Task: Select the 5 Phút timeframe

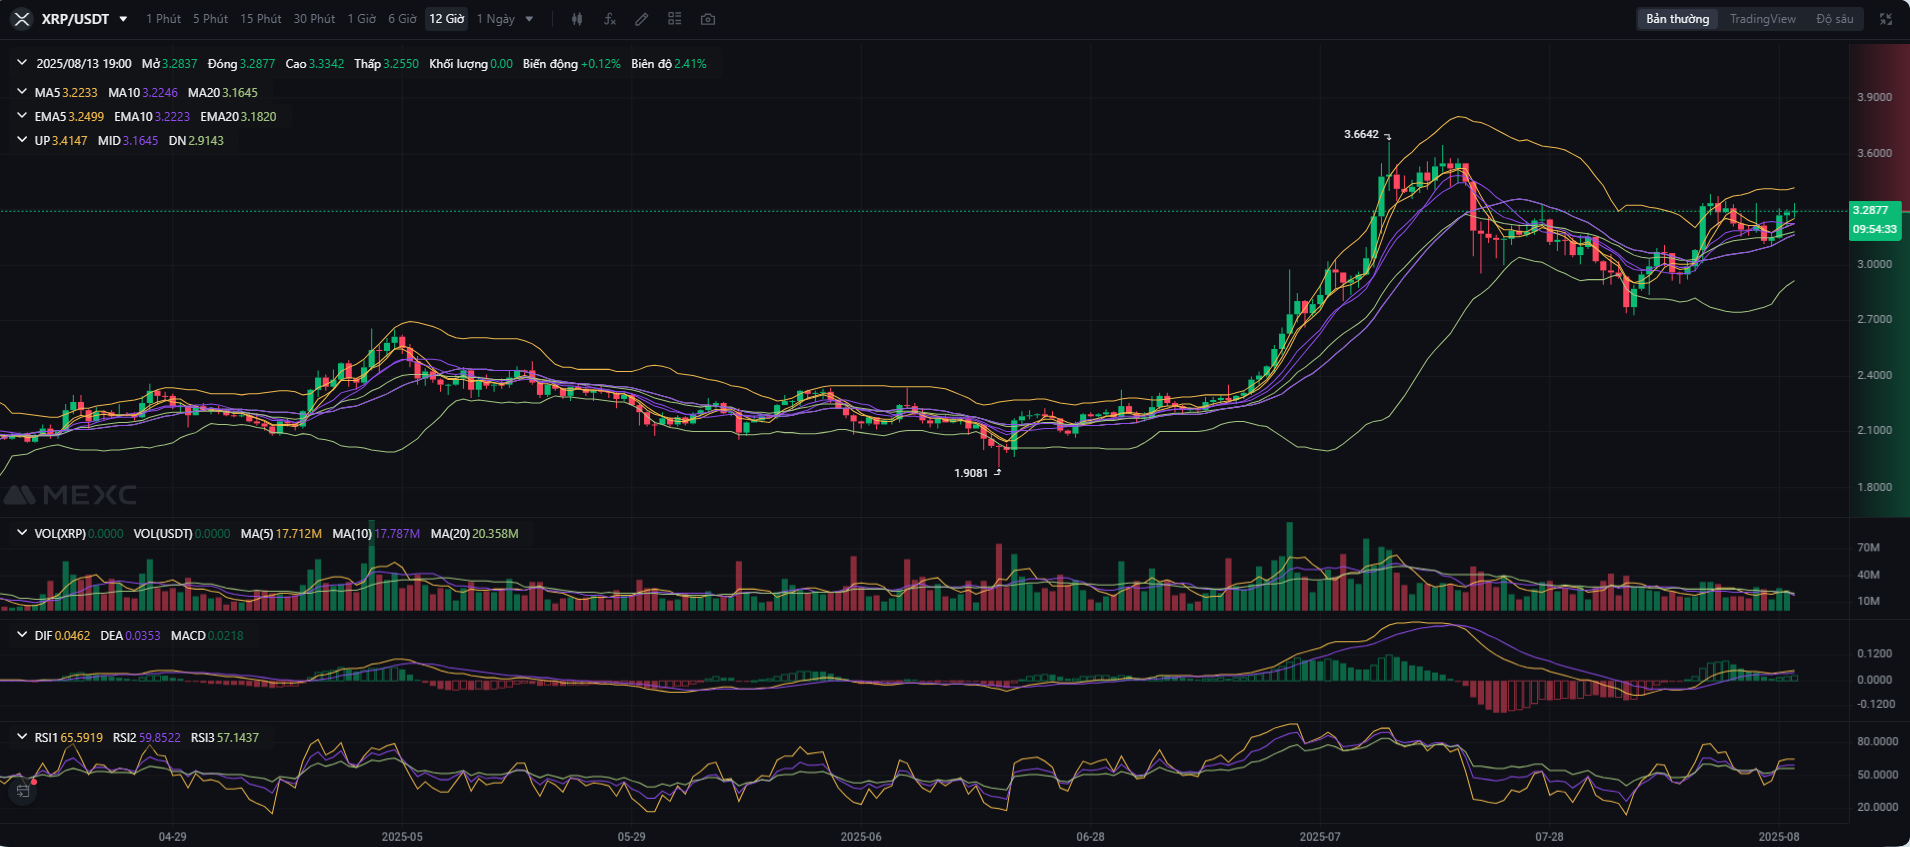Action: coord(210,19)
